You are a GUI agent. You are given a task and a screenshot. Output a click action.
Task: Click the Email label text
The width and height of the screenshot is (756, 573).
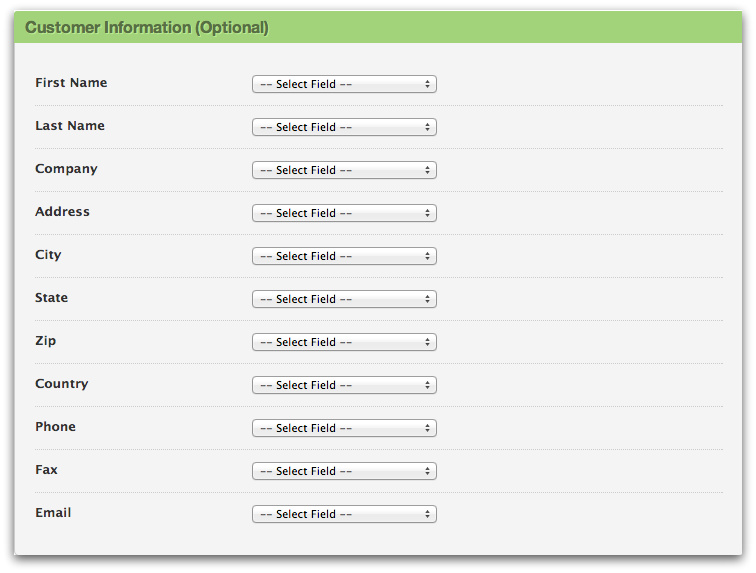[53, 513]
